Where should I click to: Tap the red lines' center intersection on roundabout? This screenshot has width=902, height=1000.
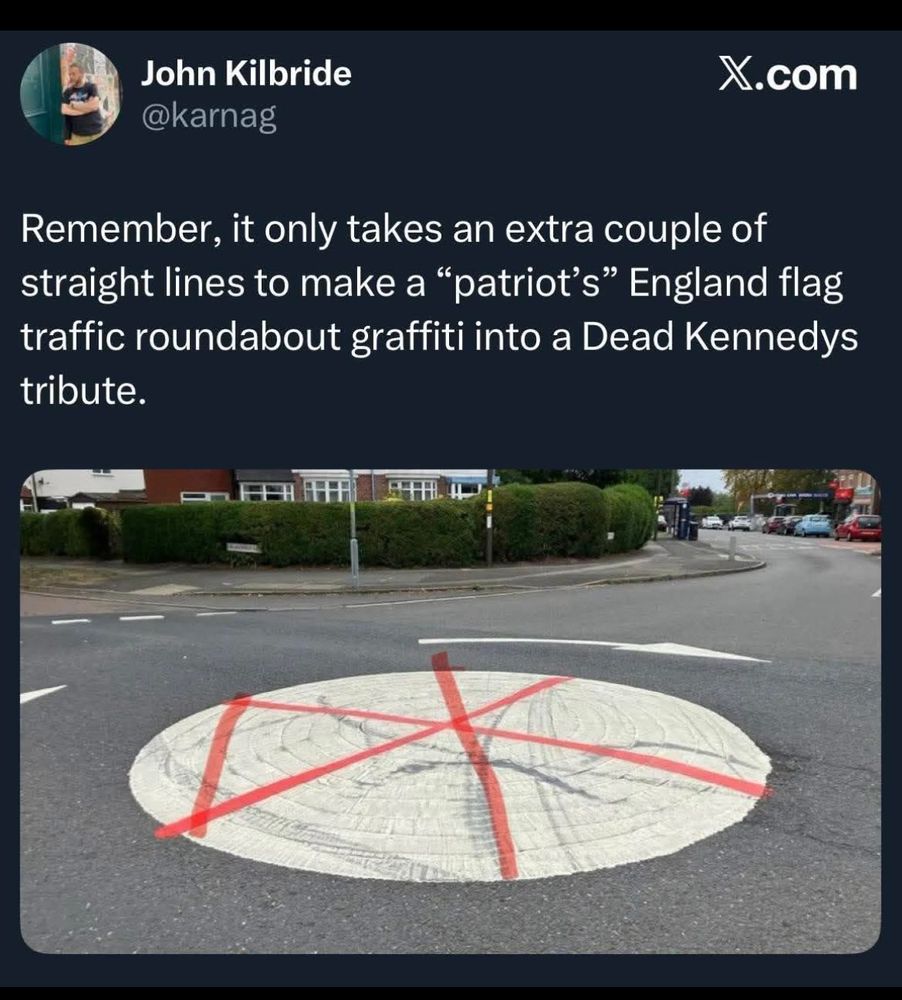coord(457,723)
